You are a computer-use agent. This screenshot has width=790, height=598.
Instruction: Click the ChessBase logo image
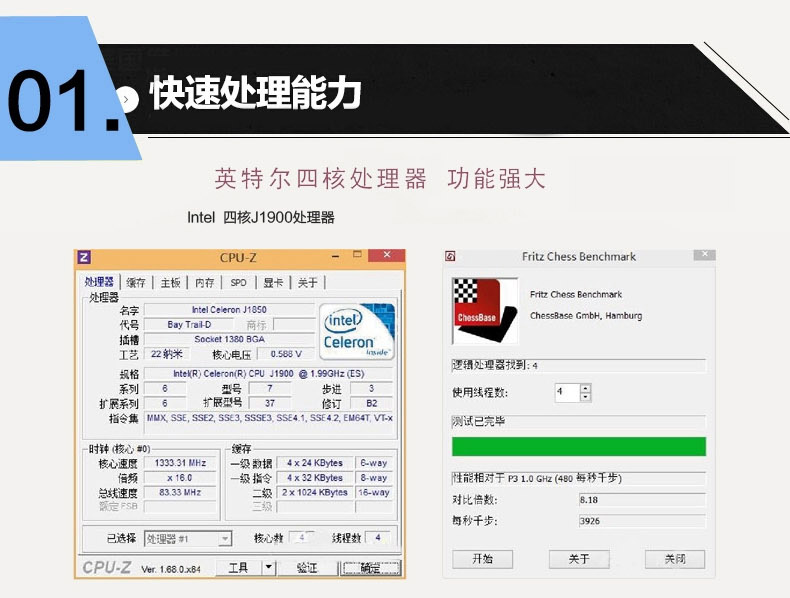[485, 310]
